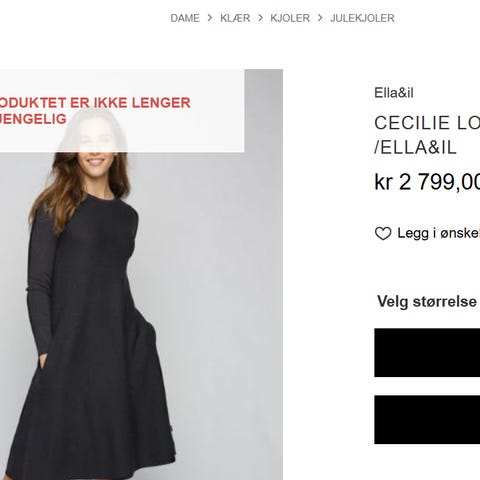Click the chevron after KLÆR breadcrumb
Image resolution: width=480 pixels, height=480 pixels.
click(260, 18)
